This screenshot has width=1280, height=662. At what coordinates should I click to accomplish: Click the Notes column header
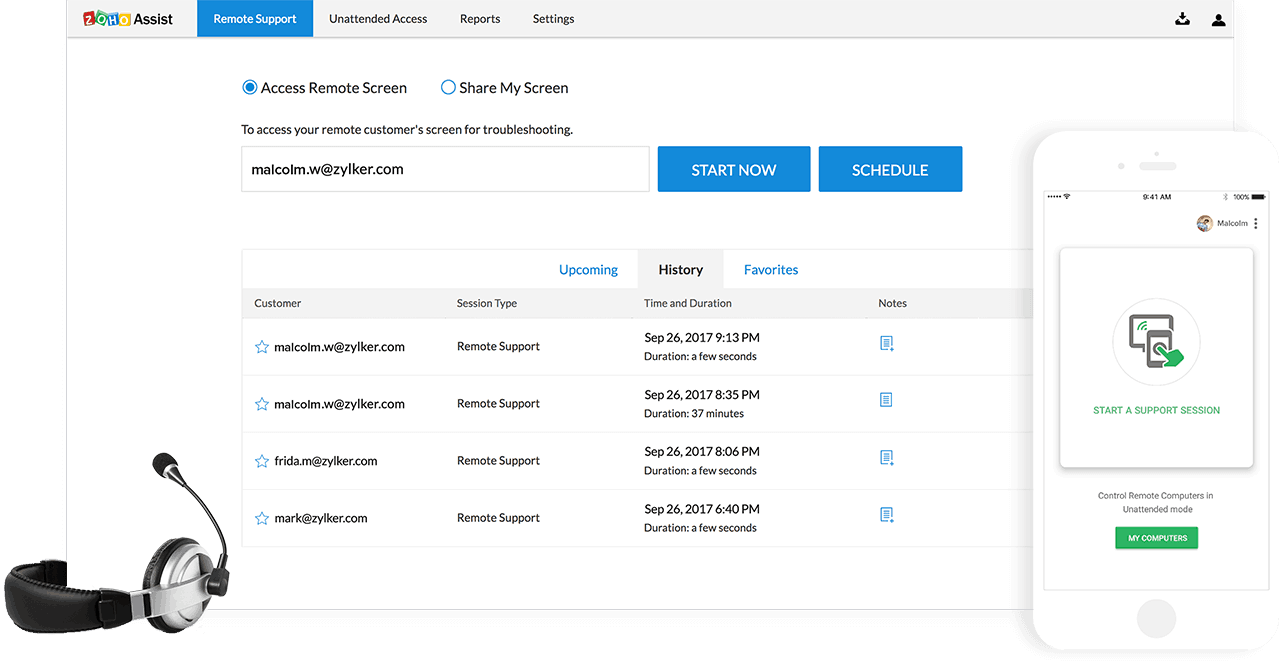(x=892, y=303)
